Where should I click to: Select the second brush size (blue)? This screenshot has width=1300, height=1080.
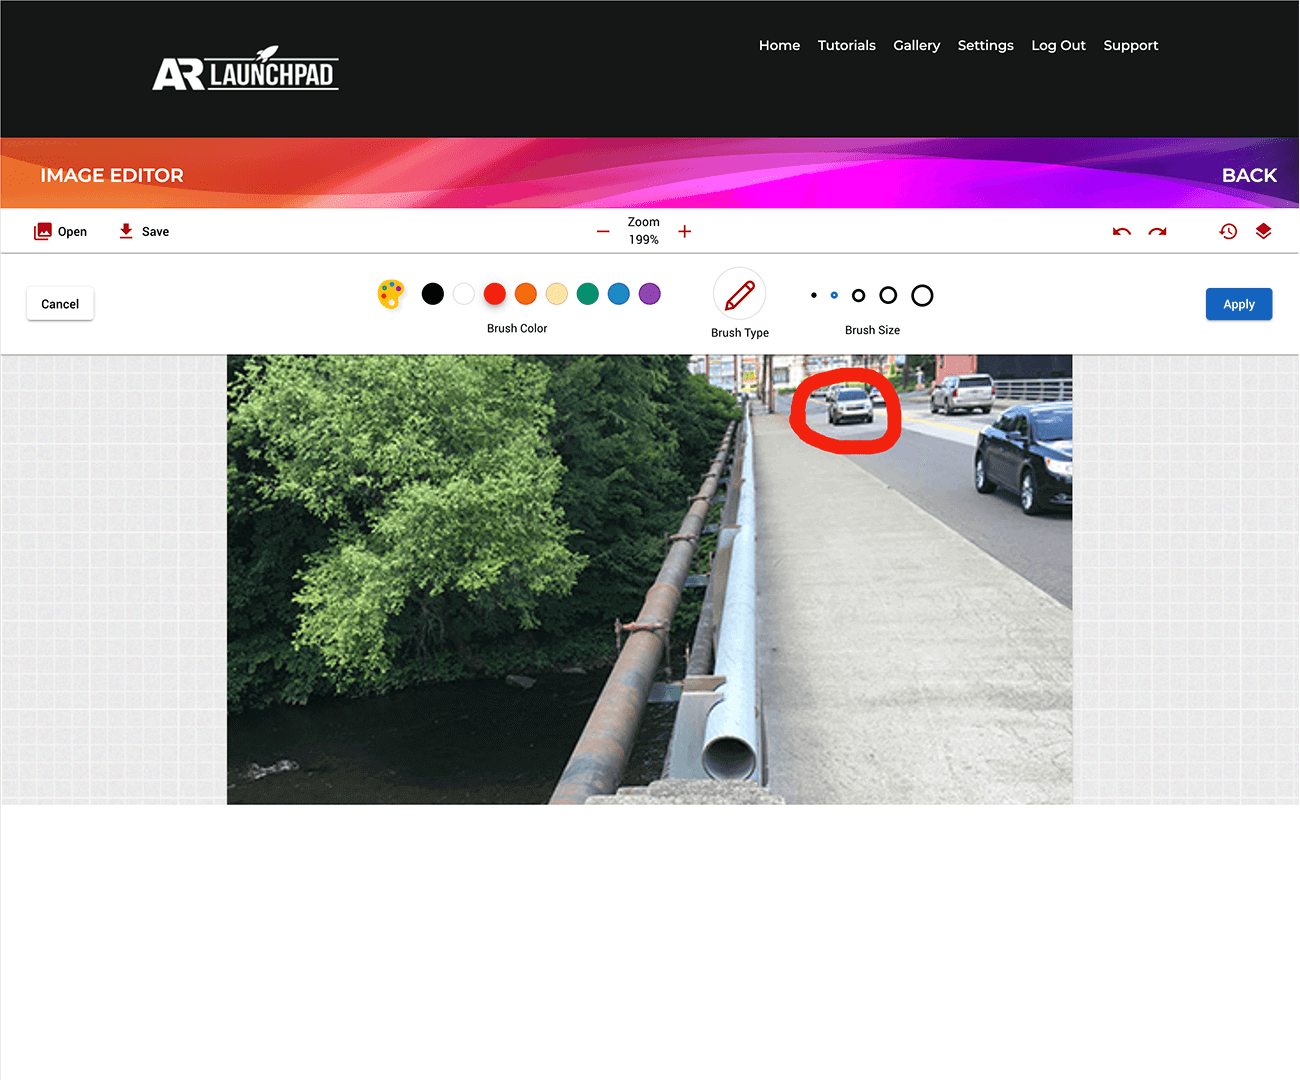tap(834, 295)
